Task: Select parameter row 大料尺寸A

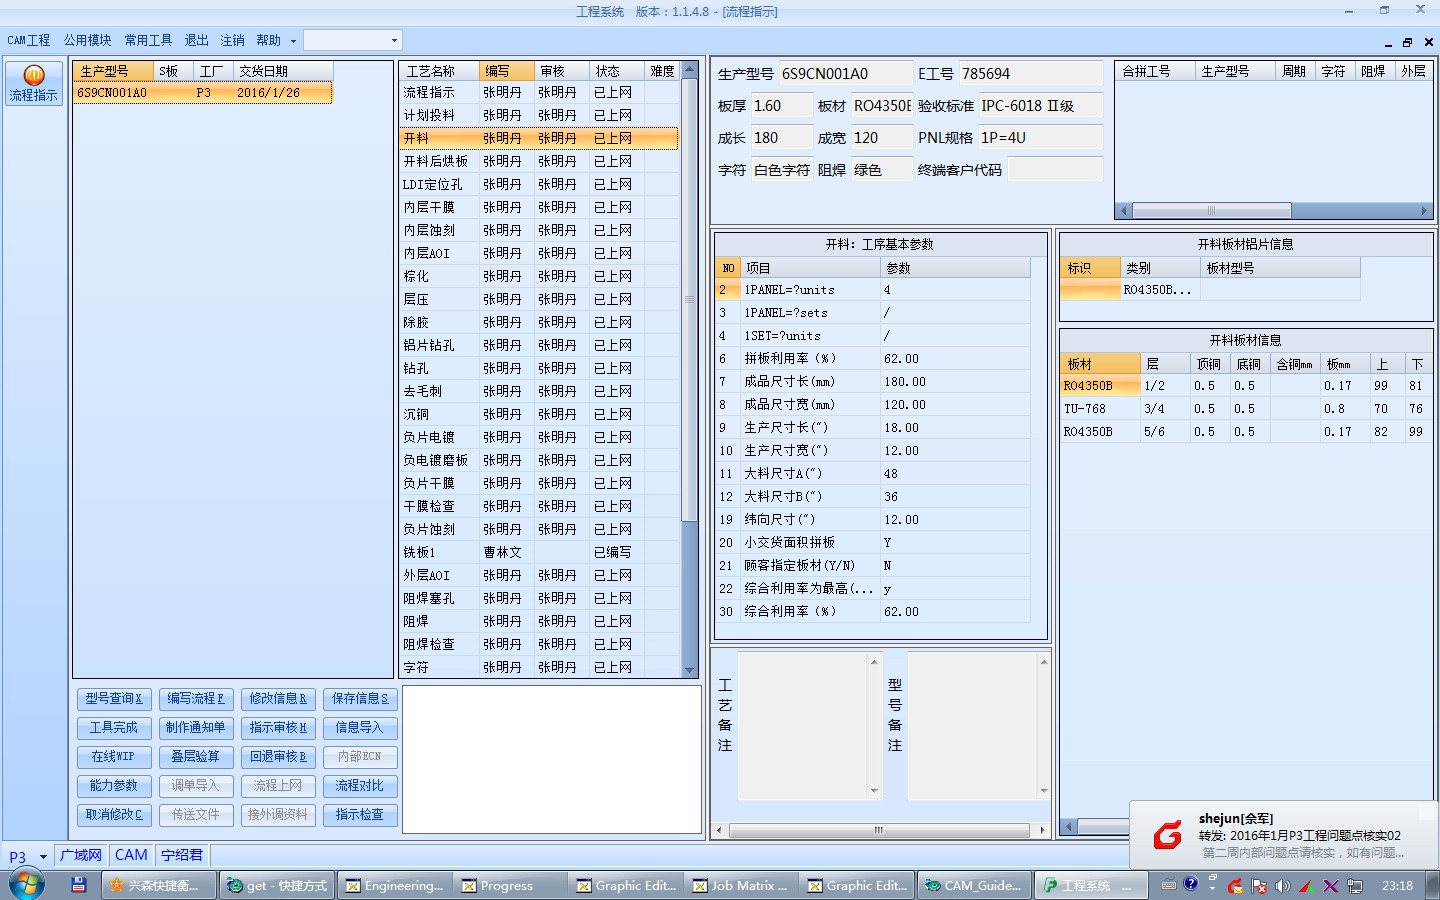Action: 873,474
